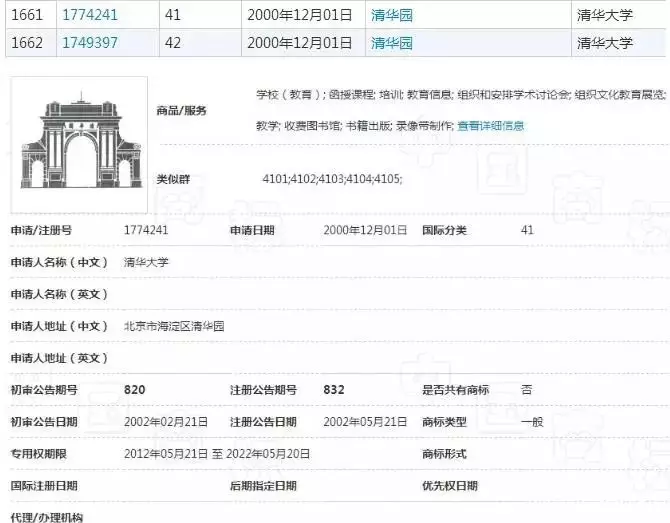Click applicant name value 清华大学

coord(146,262)
